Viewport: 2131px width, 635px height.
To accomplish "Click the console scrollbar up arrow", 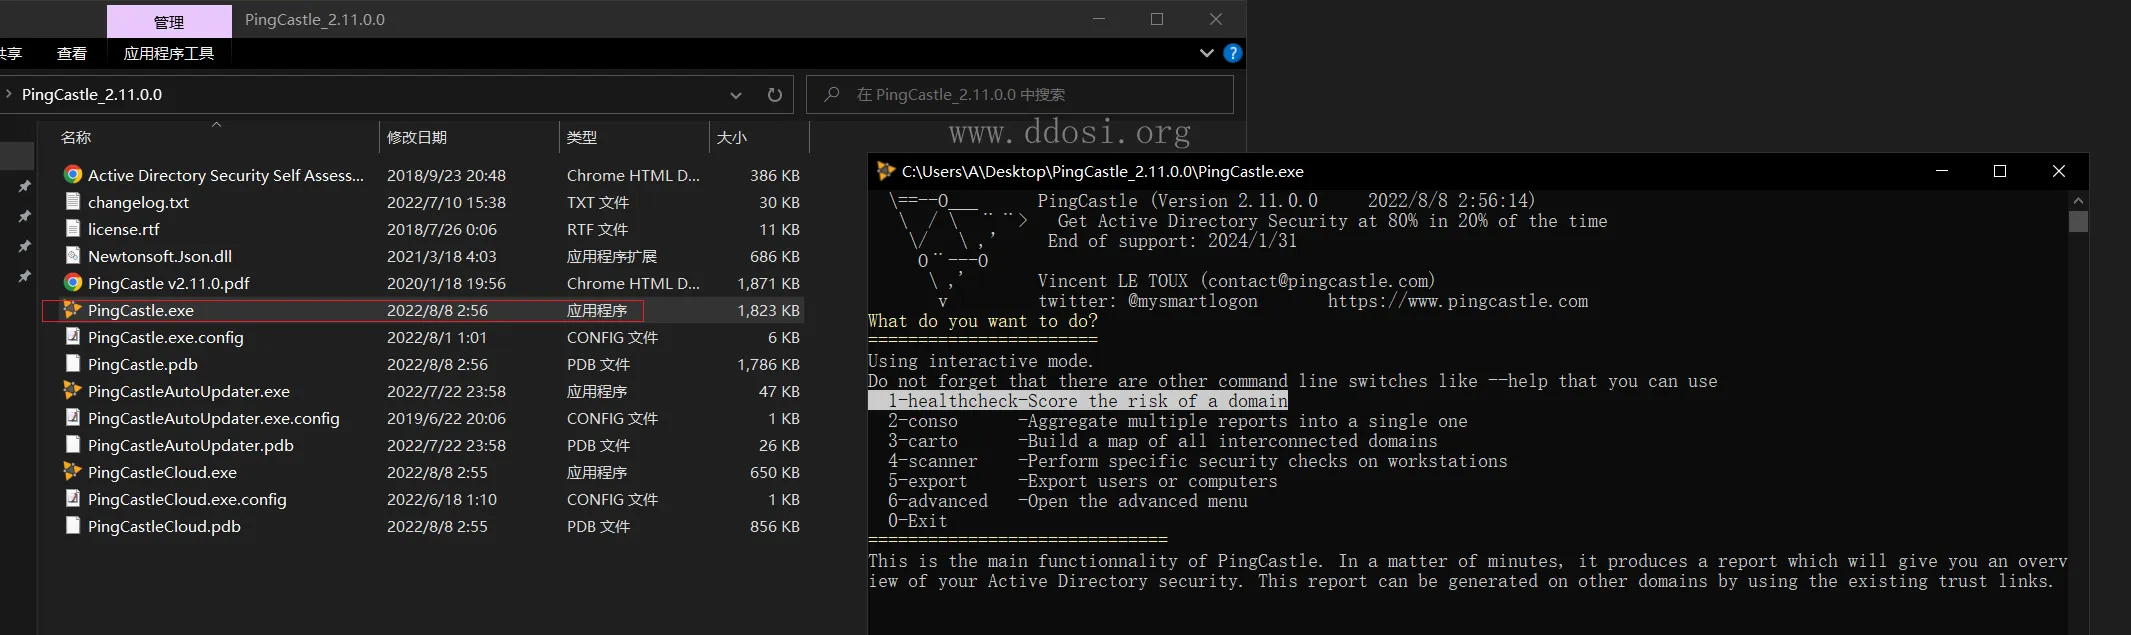I will pyautogui.click(x=2078, y=200).
